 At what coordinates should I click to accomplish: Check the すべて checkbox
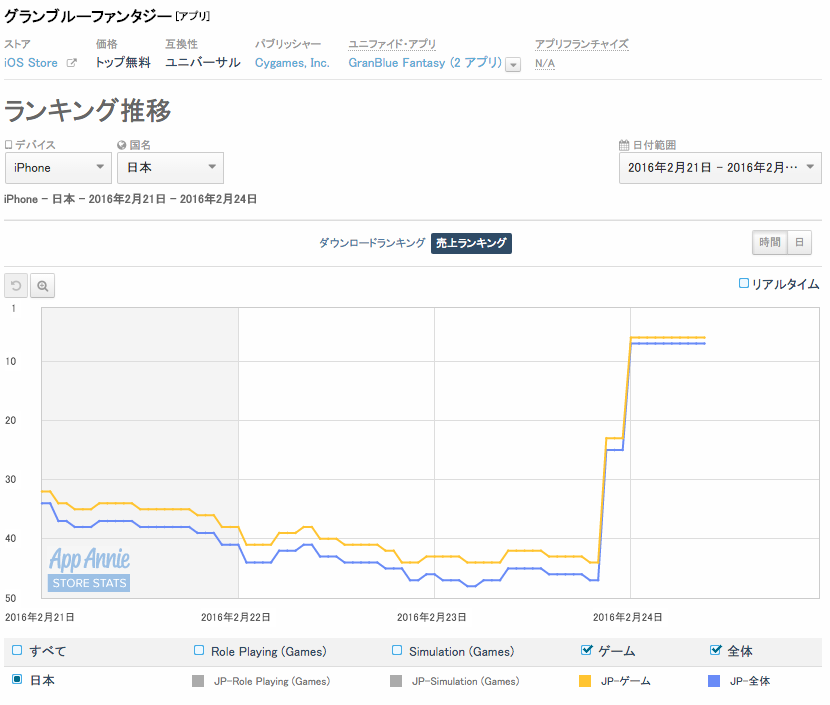17,650
